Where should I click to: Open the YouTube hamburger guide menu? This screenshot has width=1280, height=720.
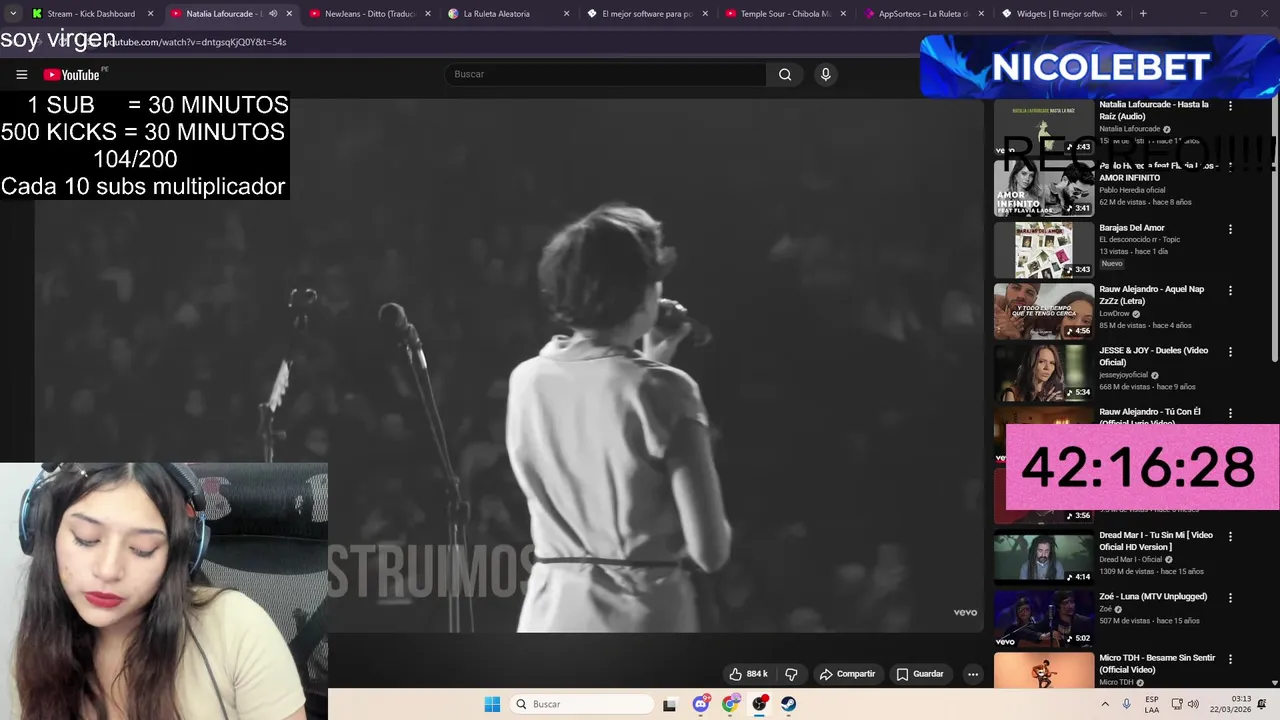(x=21, y=74)
